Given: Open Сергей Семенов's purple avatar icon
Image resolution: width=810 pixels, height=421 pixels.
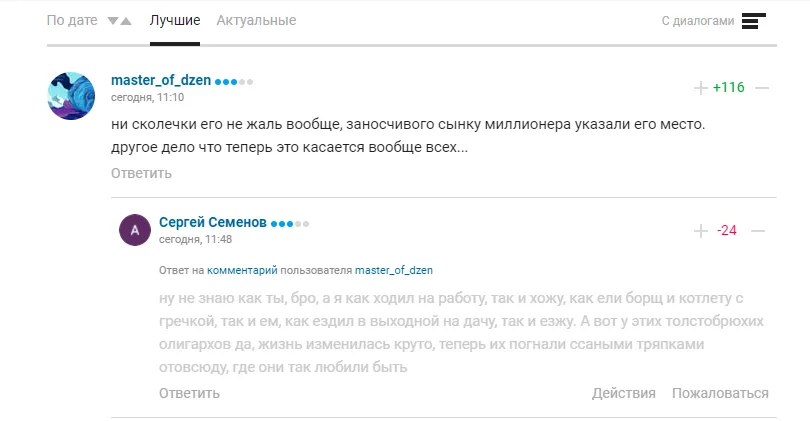Looking at the screenshot, I should 135,230.
